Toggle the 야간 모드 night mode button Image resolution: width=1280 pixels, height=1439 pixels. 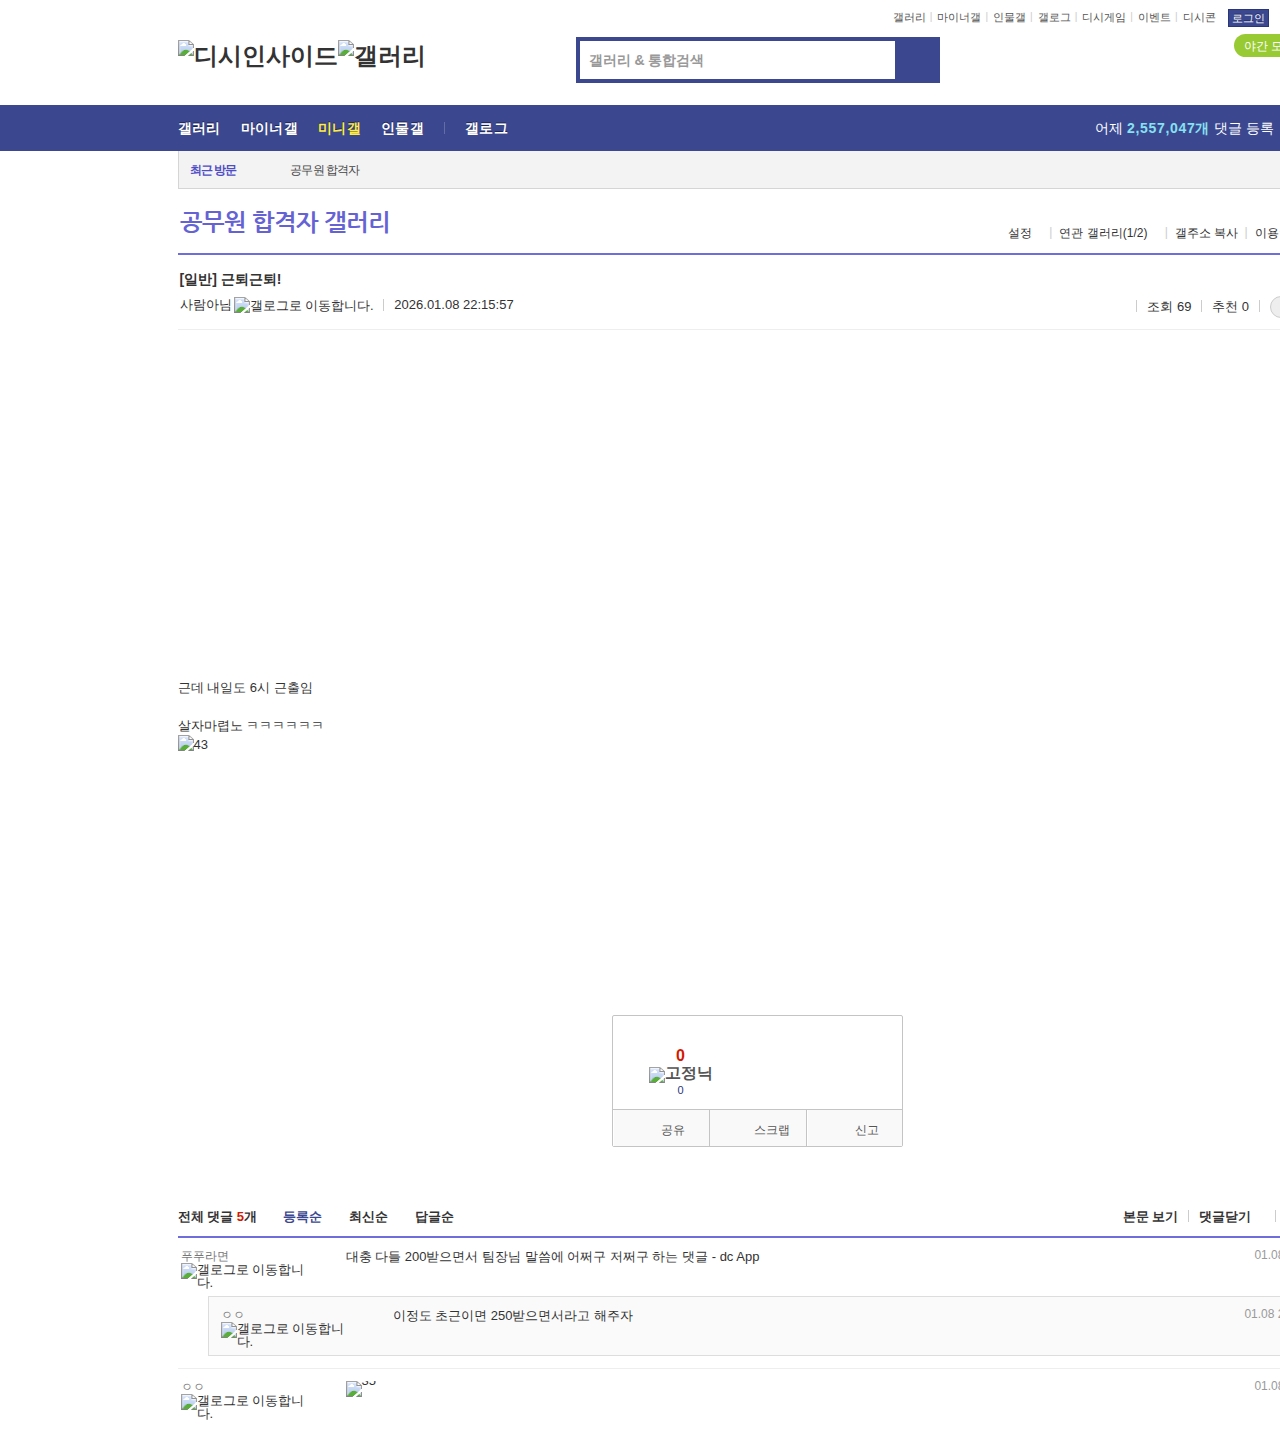(x=1260, y=46)
